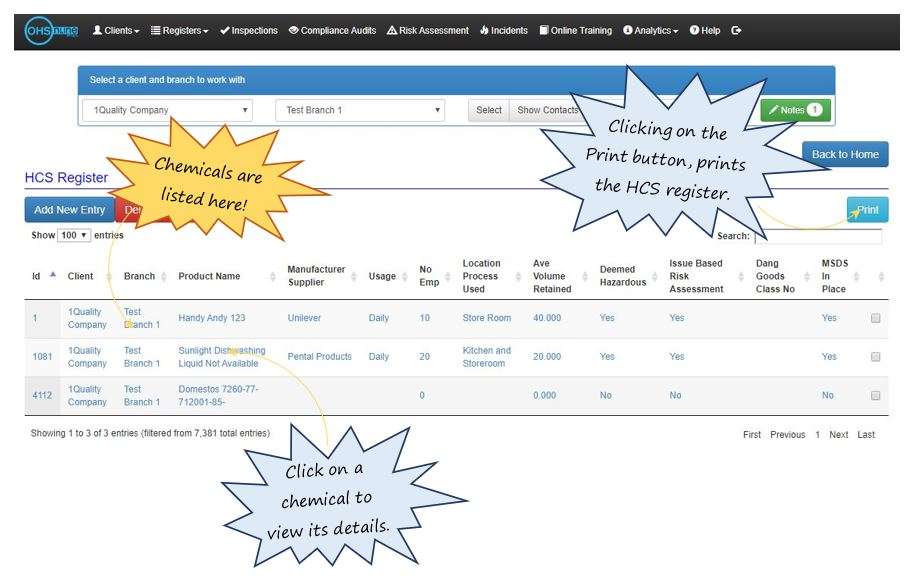Open the Handy Andy 123 chemical details
This screenshot has height=583, width=915.
point(211,317)
